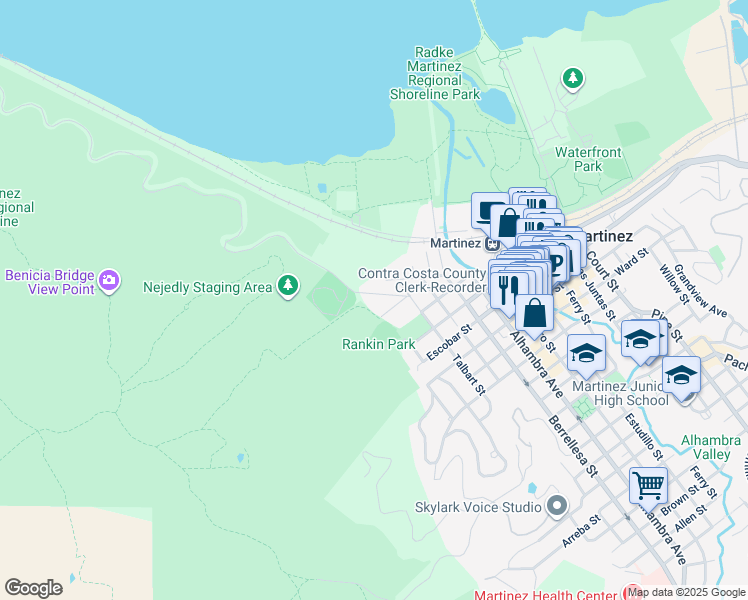
Task: Click the Benicia Bridge View Point camera marker
Action: 109,280
